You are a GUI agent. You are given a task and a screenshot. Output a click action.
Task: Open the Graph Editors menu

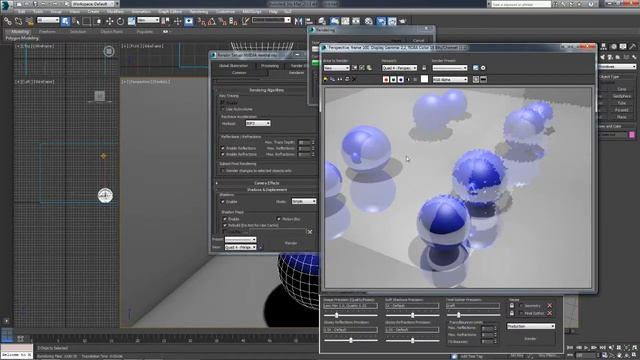click(x=170, y=12)
